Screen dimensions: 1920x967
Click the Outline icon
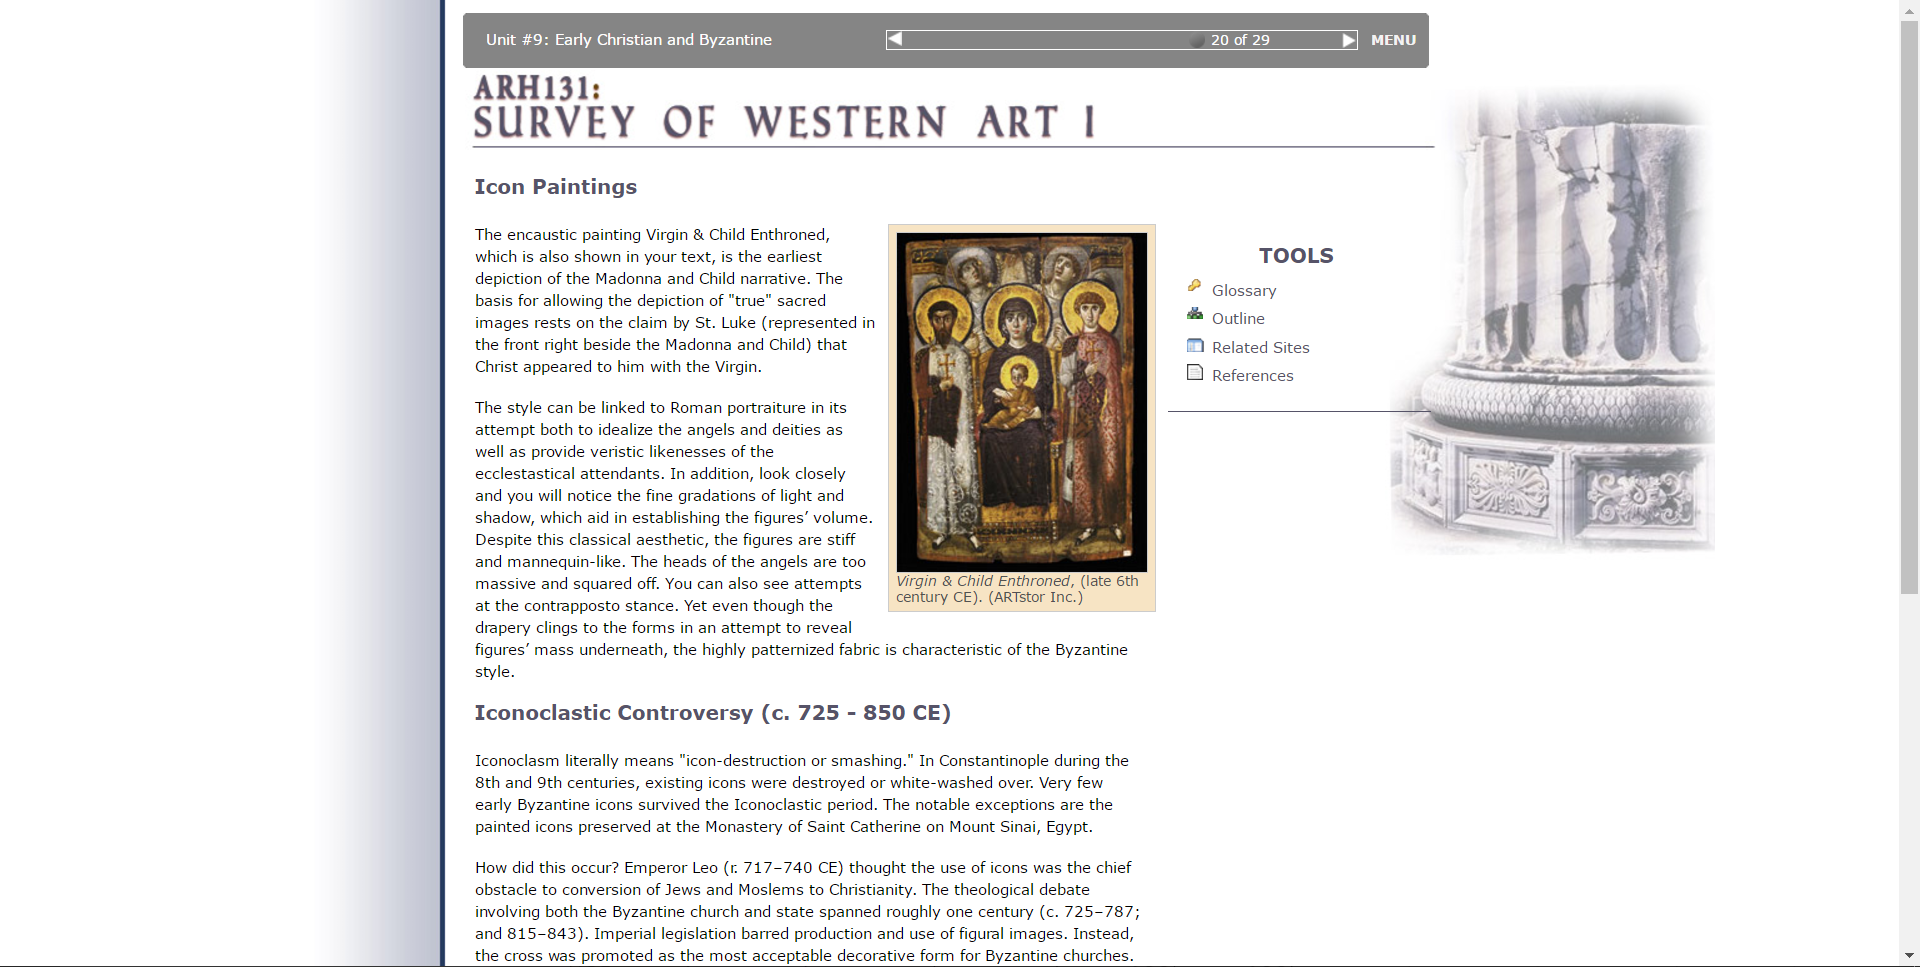click(1195, 314)
